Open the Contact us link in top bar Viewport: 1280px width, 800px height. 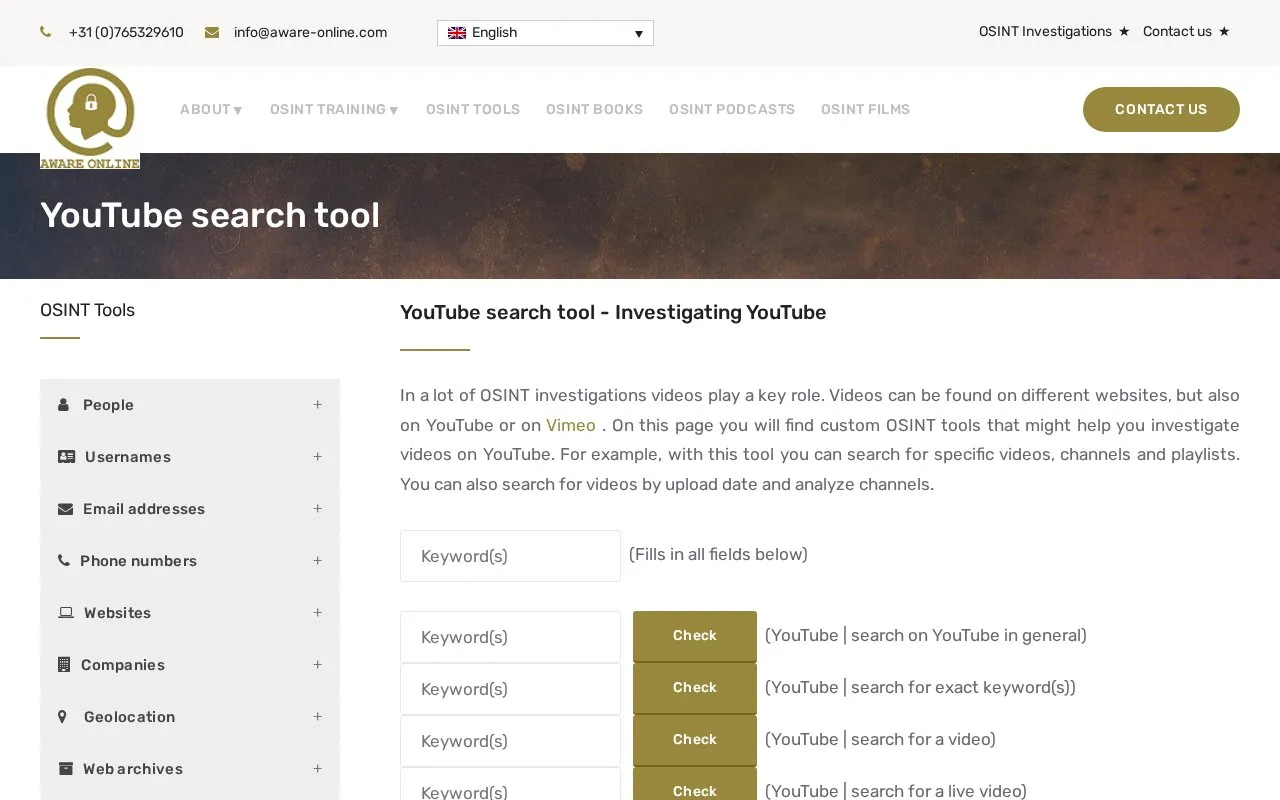click(1177, 32)
